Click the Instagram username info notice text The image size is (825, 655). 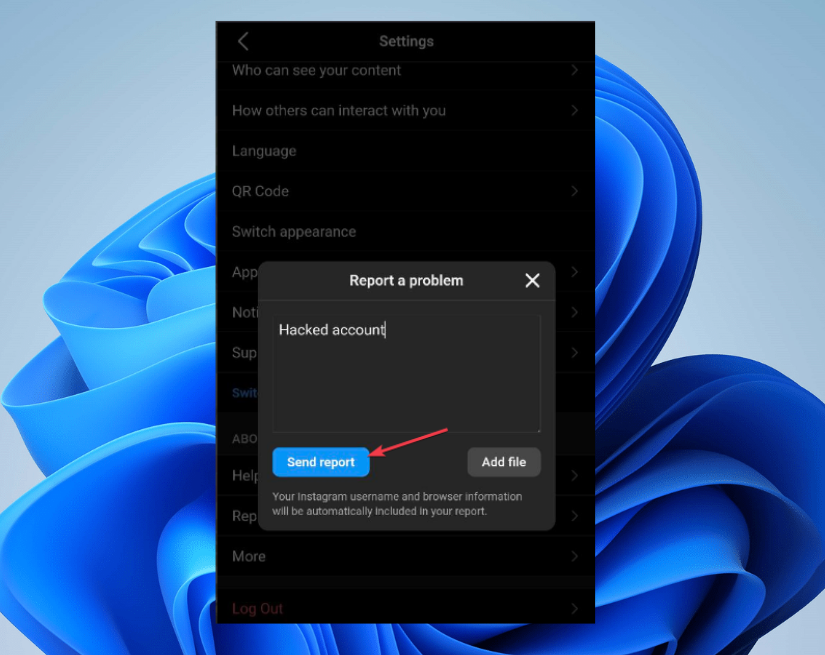click(x=397, y=503)
